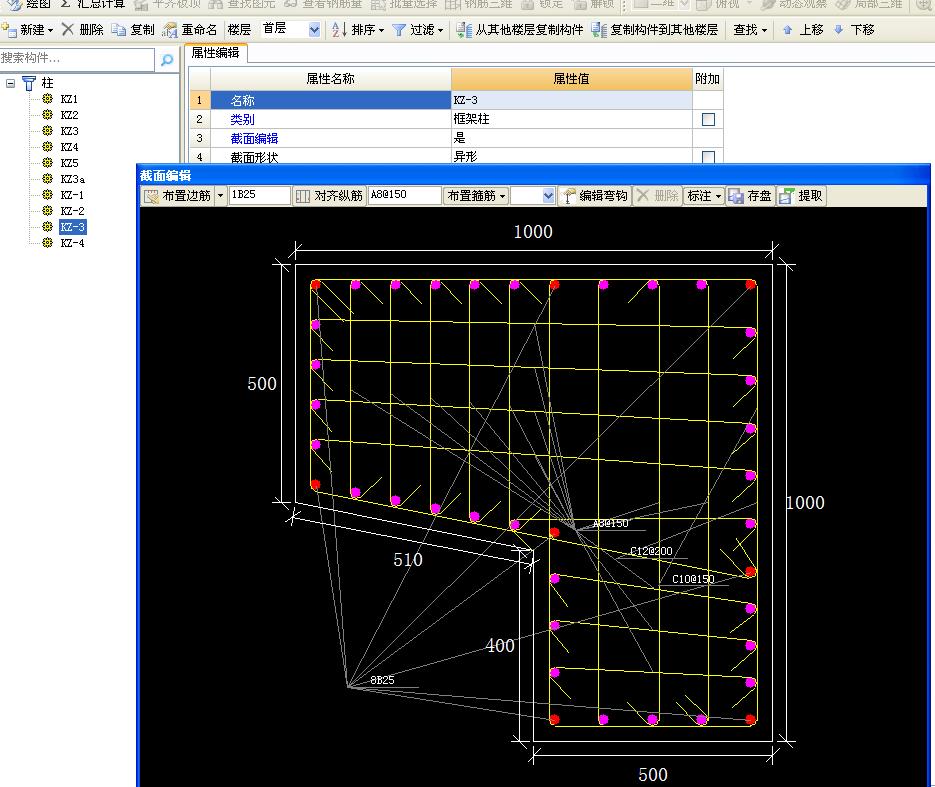The height and width of the screenshot is (787, 935).
Task: Click the 框架柱 category value cell
Action: (571, 119)
